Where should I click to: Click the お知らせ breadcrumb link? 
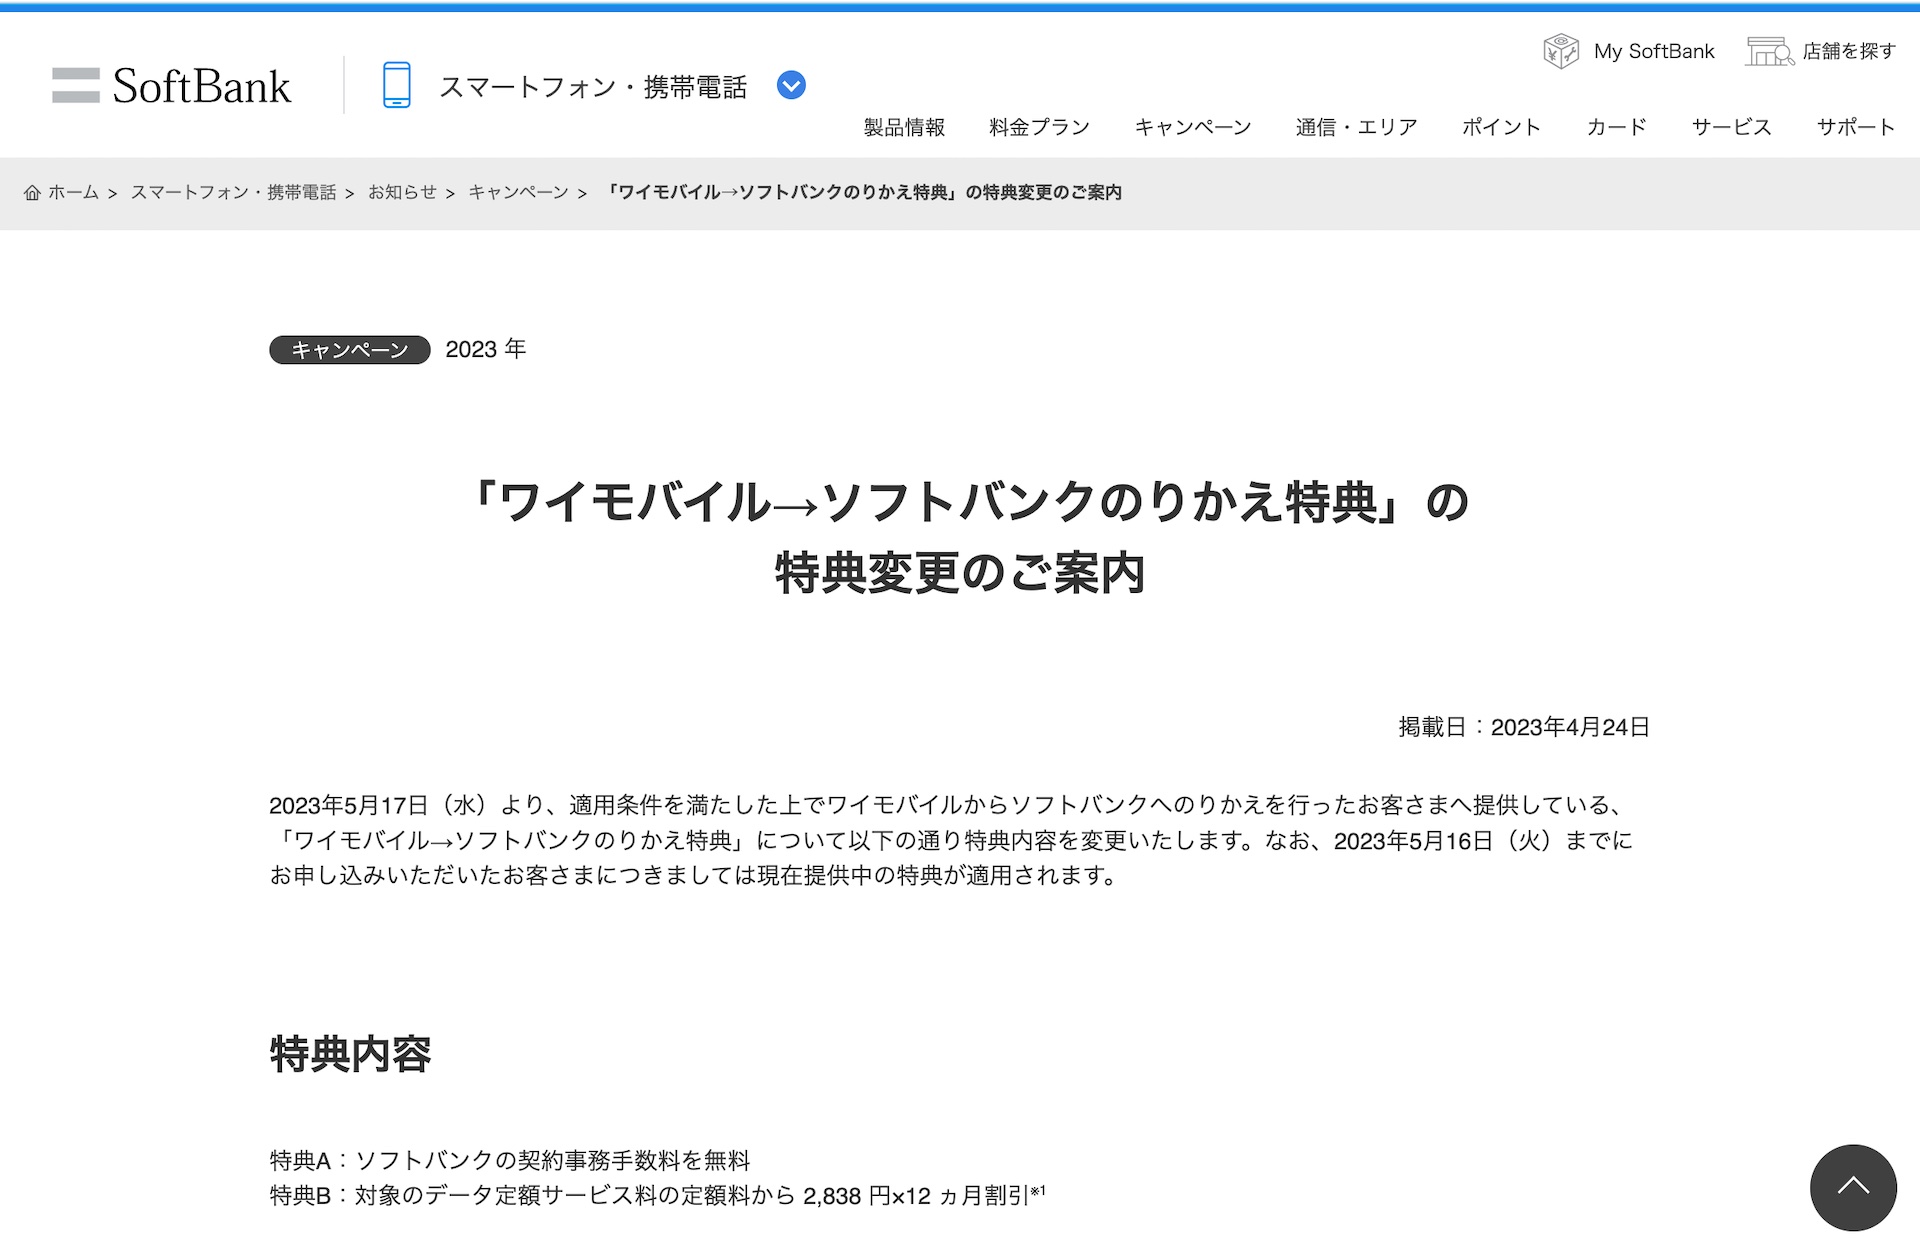pyautogui.click(x=402, y=192)
